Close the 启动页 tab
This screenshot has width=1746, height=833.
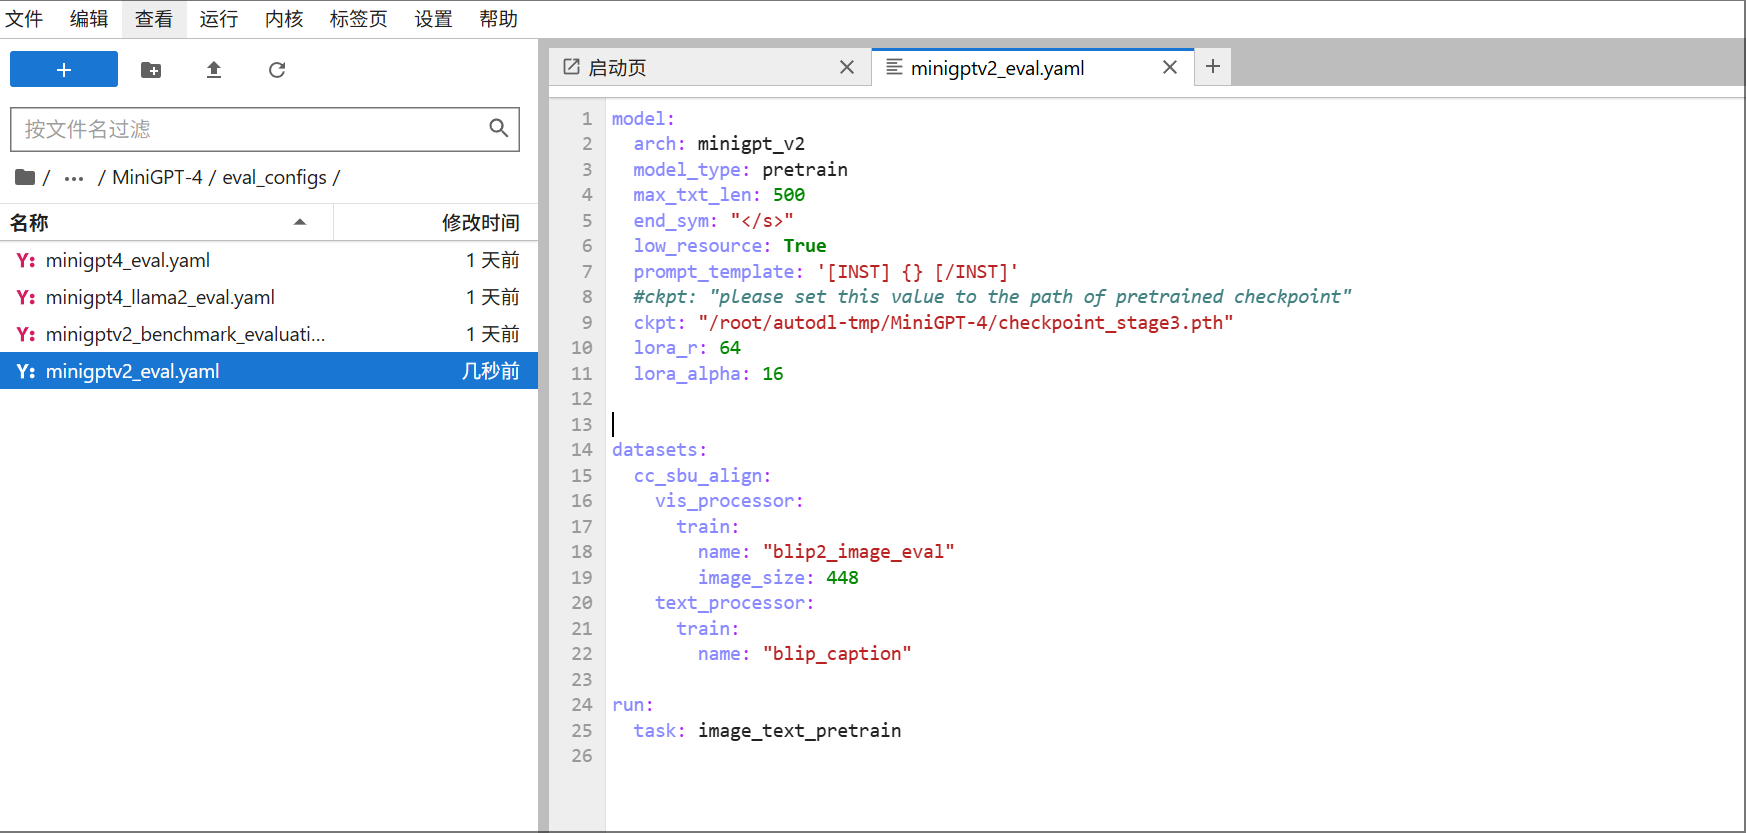[846, 67]
